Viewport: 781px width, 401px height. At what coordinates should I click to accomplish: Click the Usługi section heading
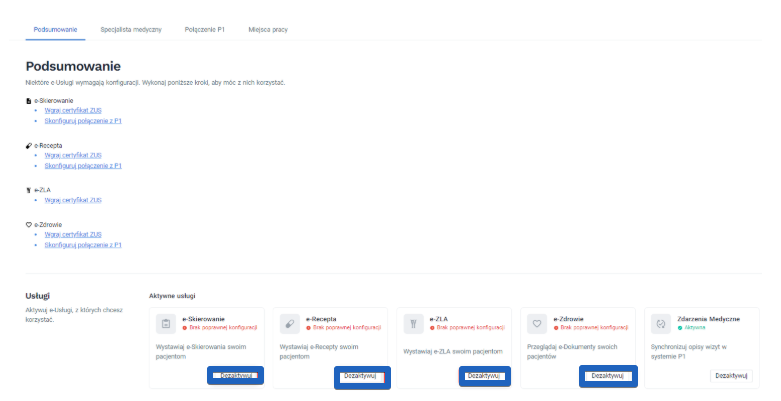[37, 296]
